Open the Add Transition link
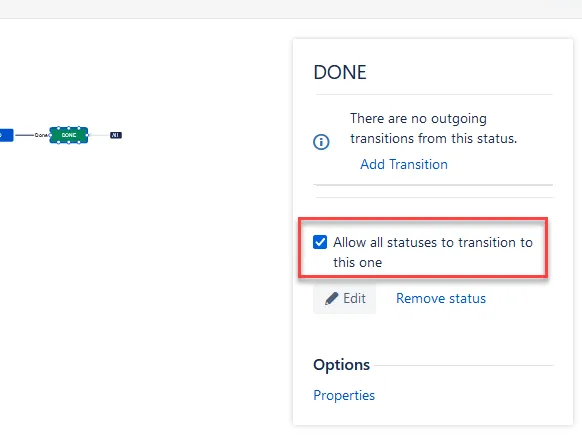This screenshot has height=437, width=582. pos(404,164)
